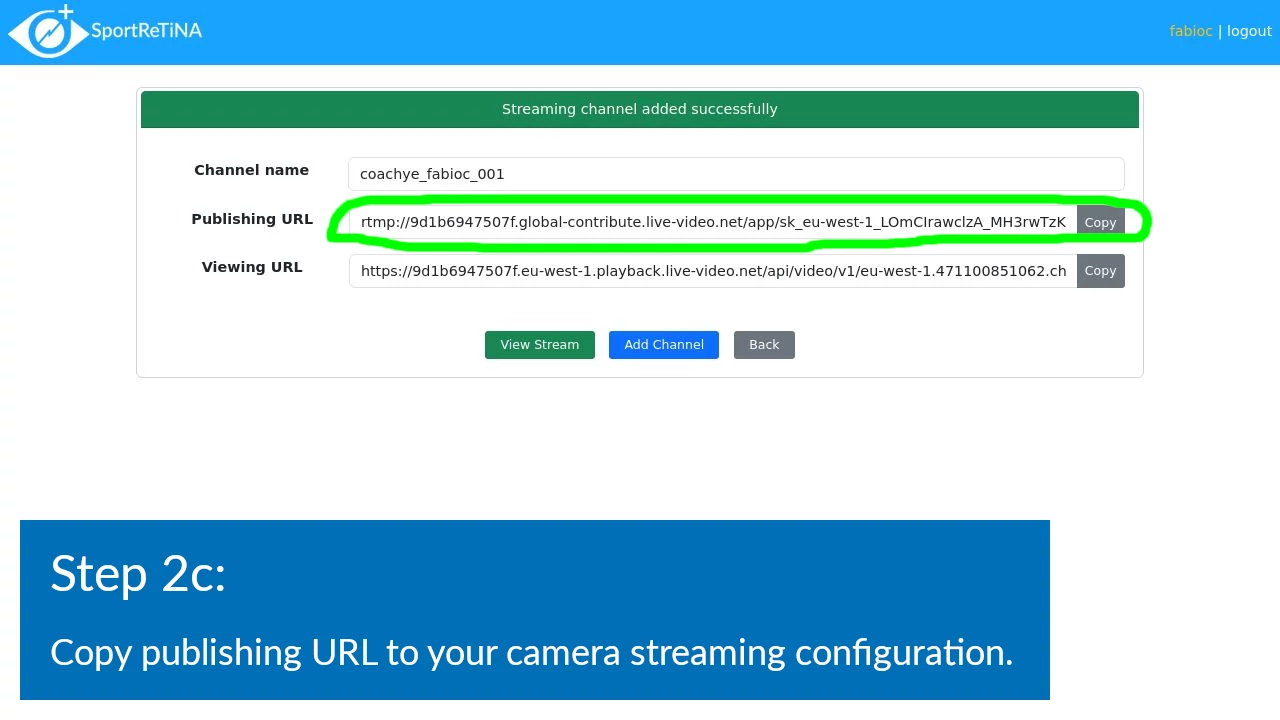Select the Viewing URL https text field
This screenshot has height=720, width=1280.
pos(712,271)
